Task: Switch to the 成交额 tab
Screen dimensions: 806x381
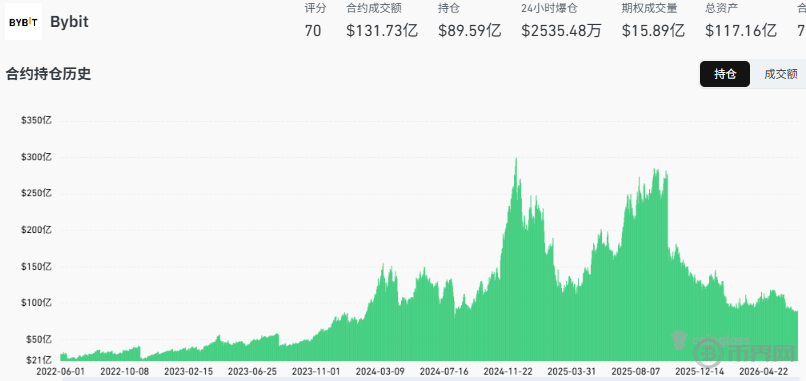Action: (780, 74)
